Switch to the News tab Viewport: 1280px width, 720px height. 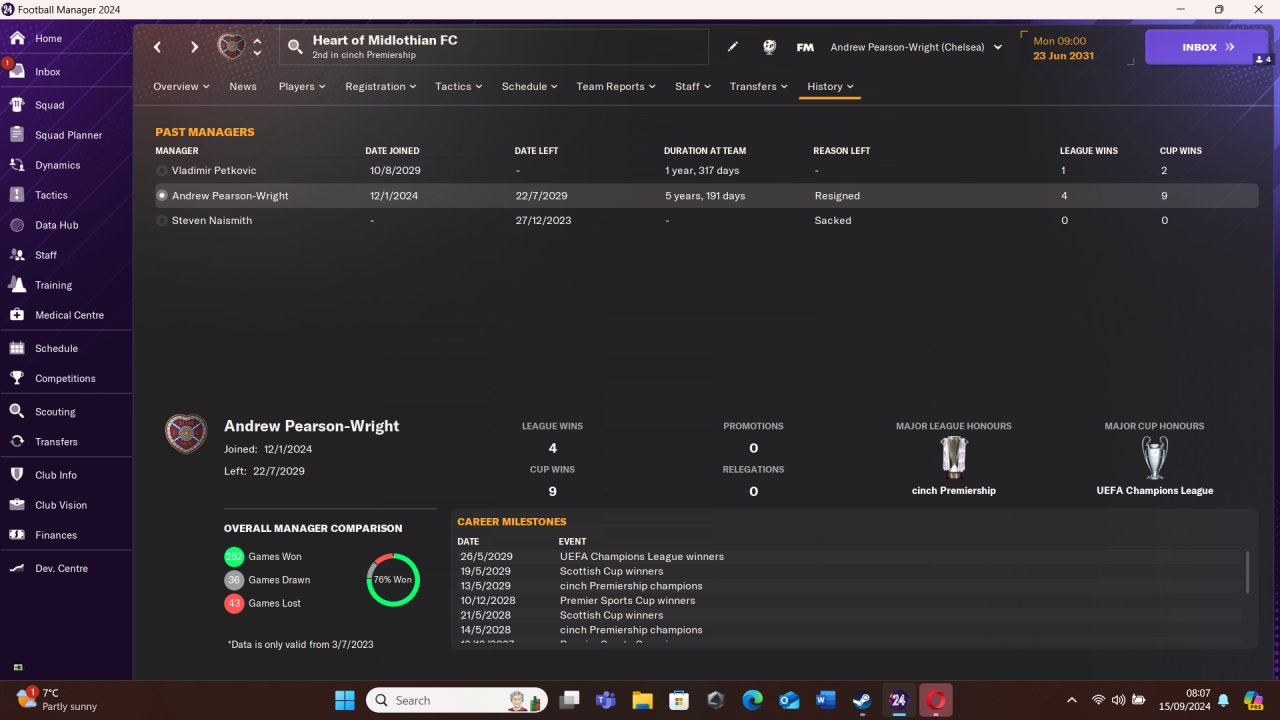click(243, 87)
